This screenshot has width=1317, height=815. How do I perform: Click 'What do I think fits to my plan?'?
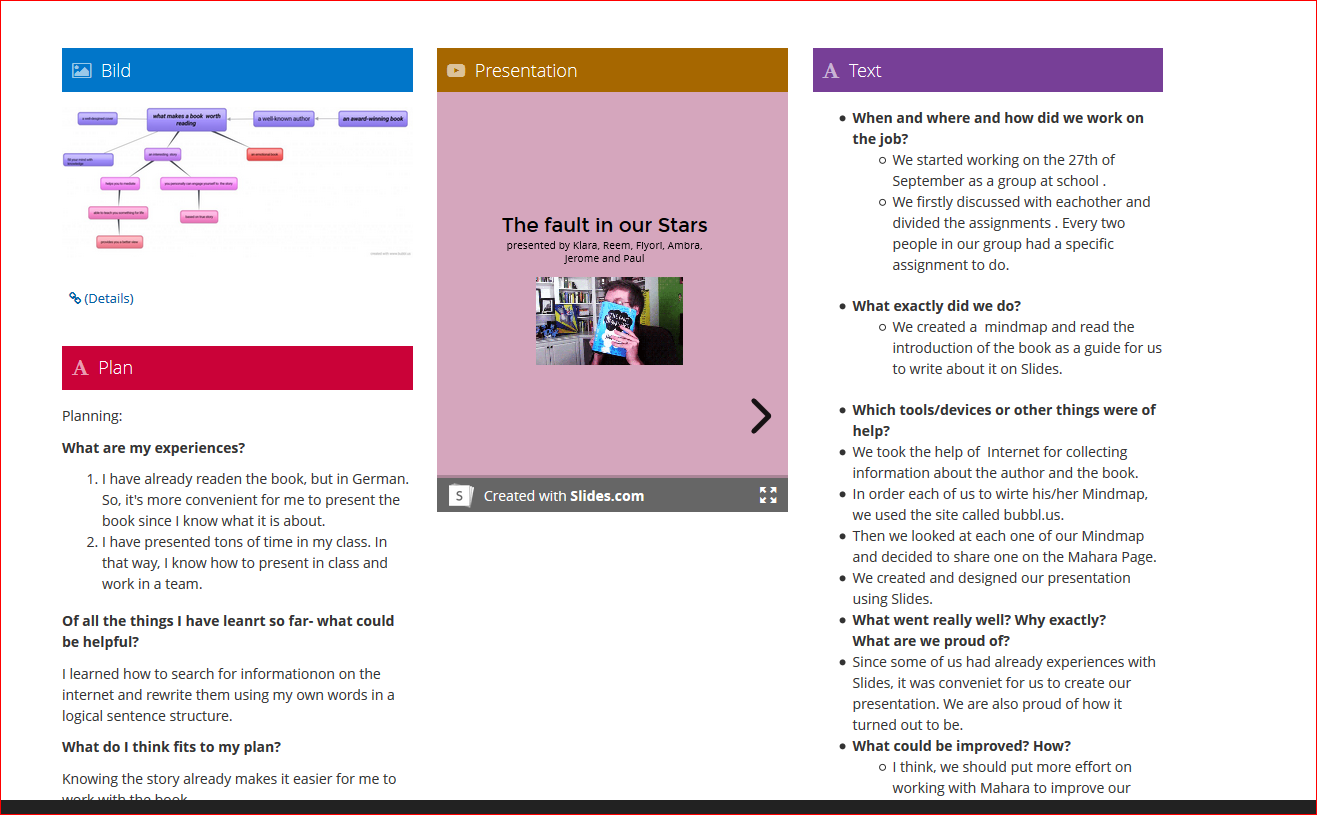(172, 747)
